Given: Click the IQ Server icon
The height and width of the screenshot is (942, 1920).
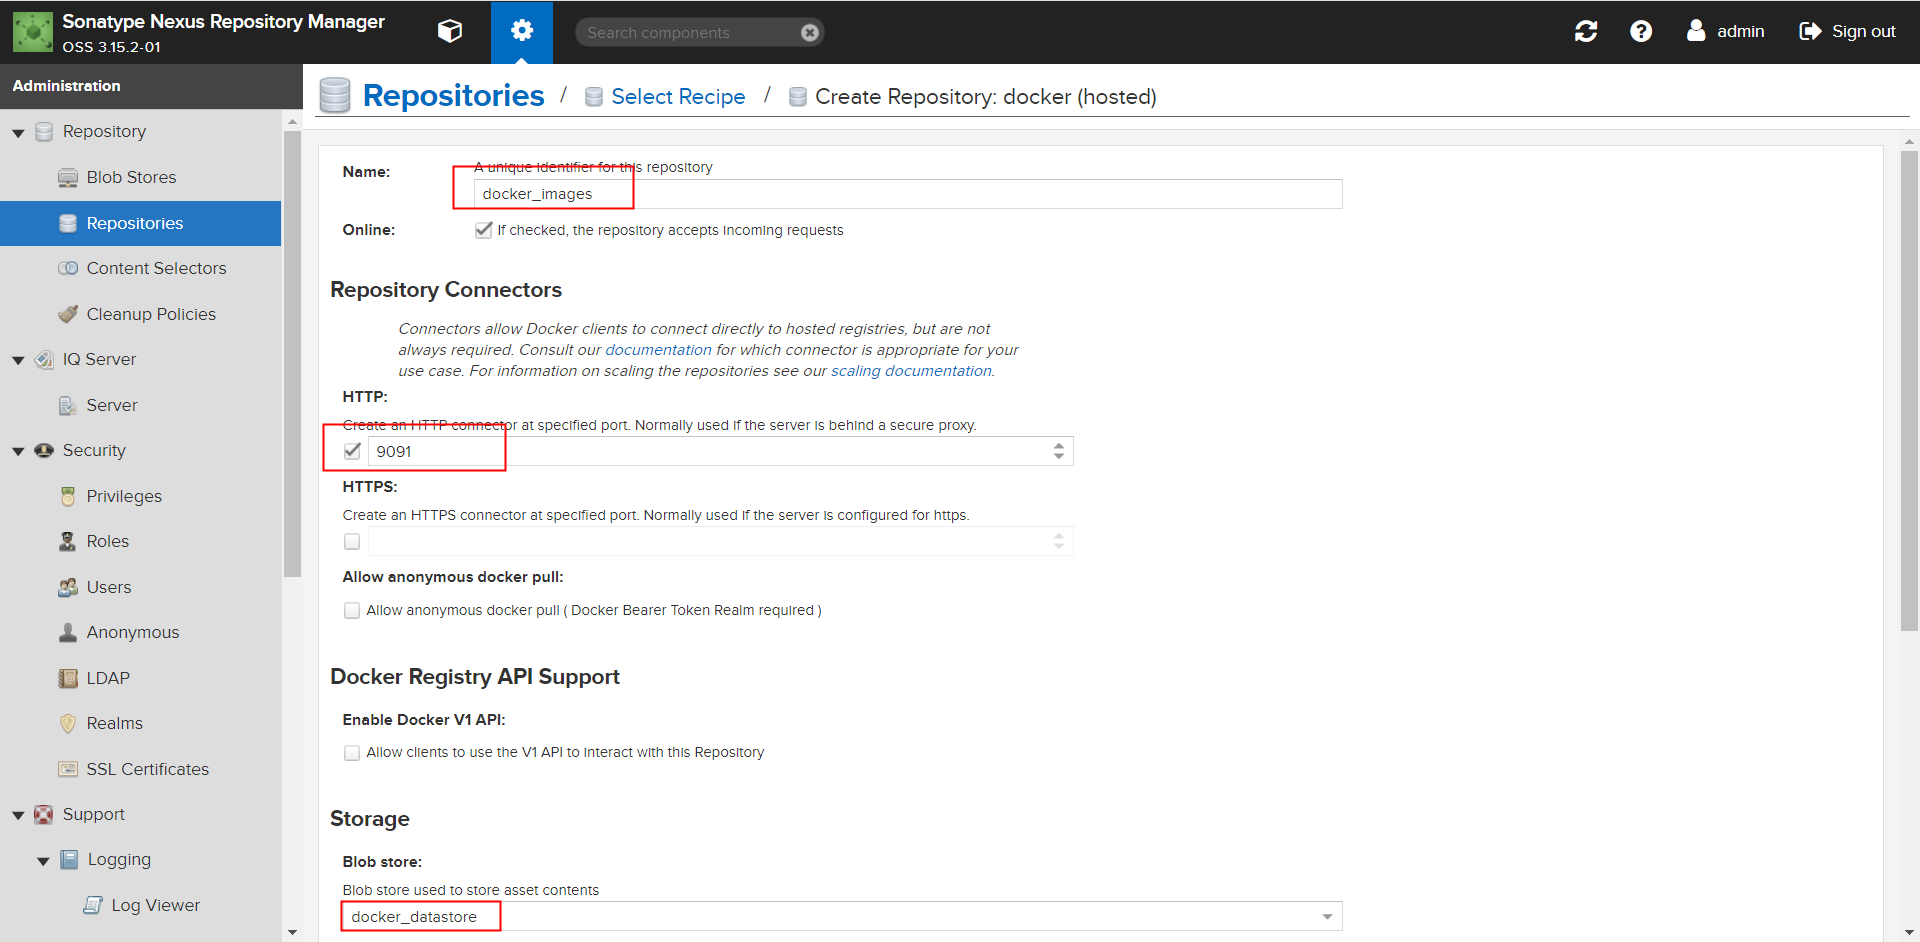Looking at the screenshot, I should tap(44, 359).
